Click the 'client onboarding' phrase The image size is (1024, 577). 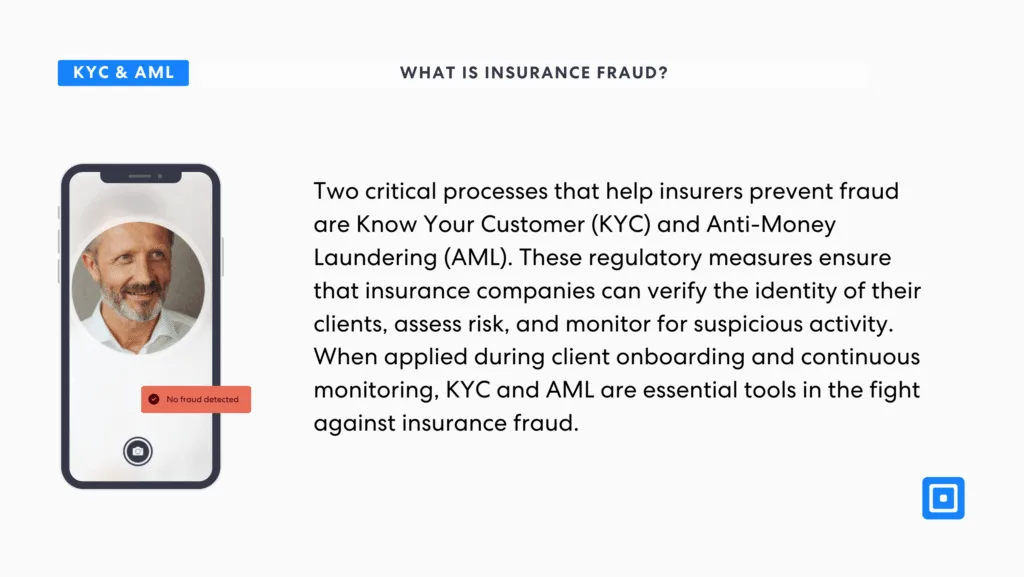(x=648, y=357)
